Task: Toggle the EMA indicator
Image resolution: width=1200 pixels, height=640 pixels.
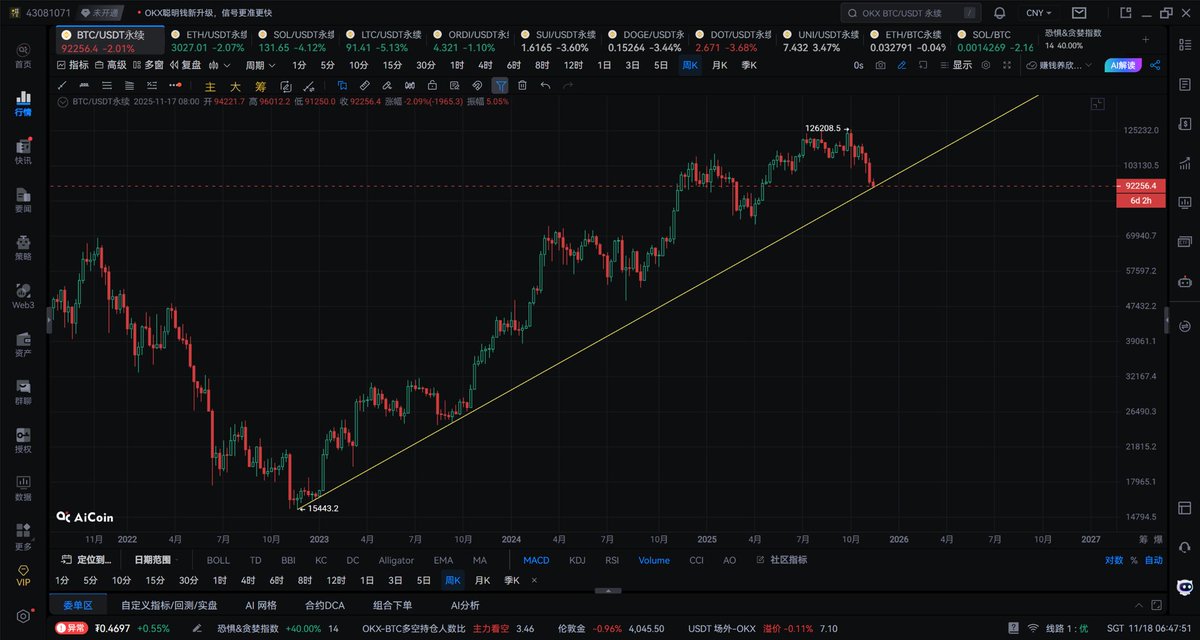Action: (x=443, y=560)
